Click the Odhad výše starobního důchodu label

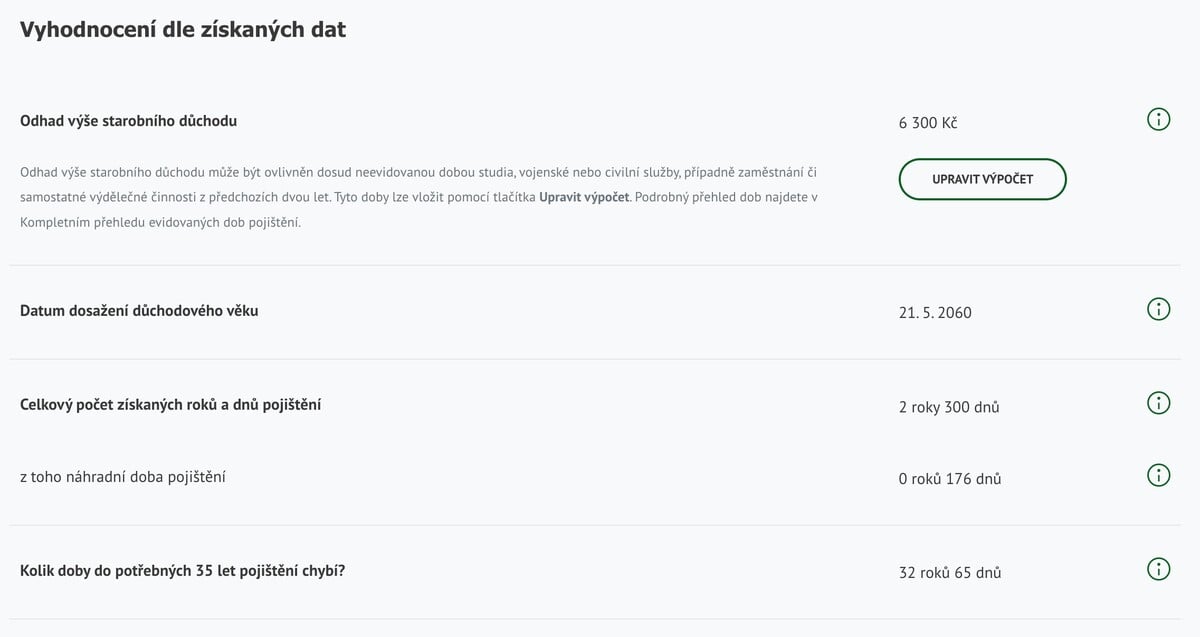click(128, 121)
